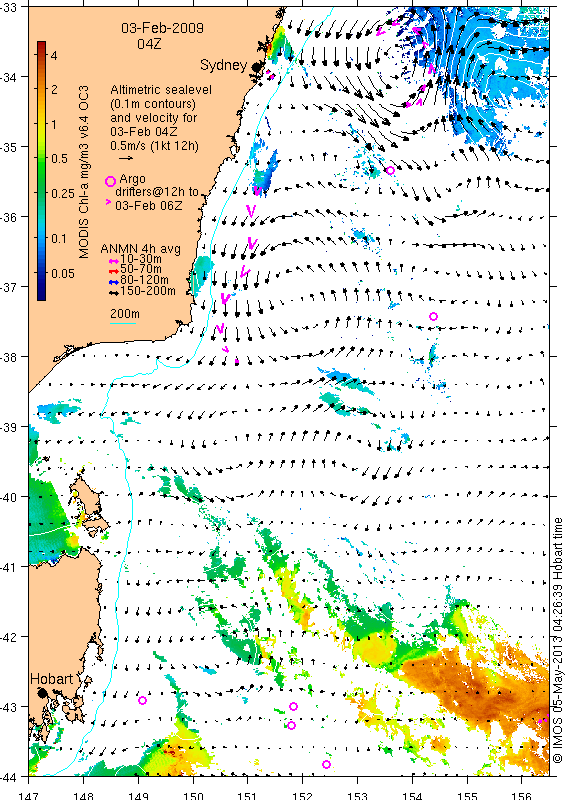Click Argo float circle near 43.0S 151.8E

(293, 706)
